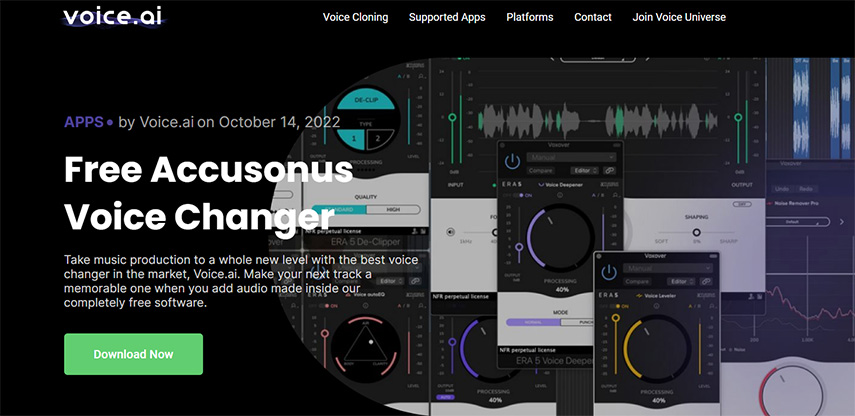The height and width of the screenshot is (416, 855).
Task: Open the APPS category link
Action: point(83,122)
